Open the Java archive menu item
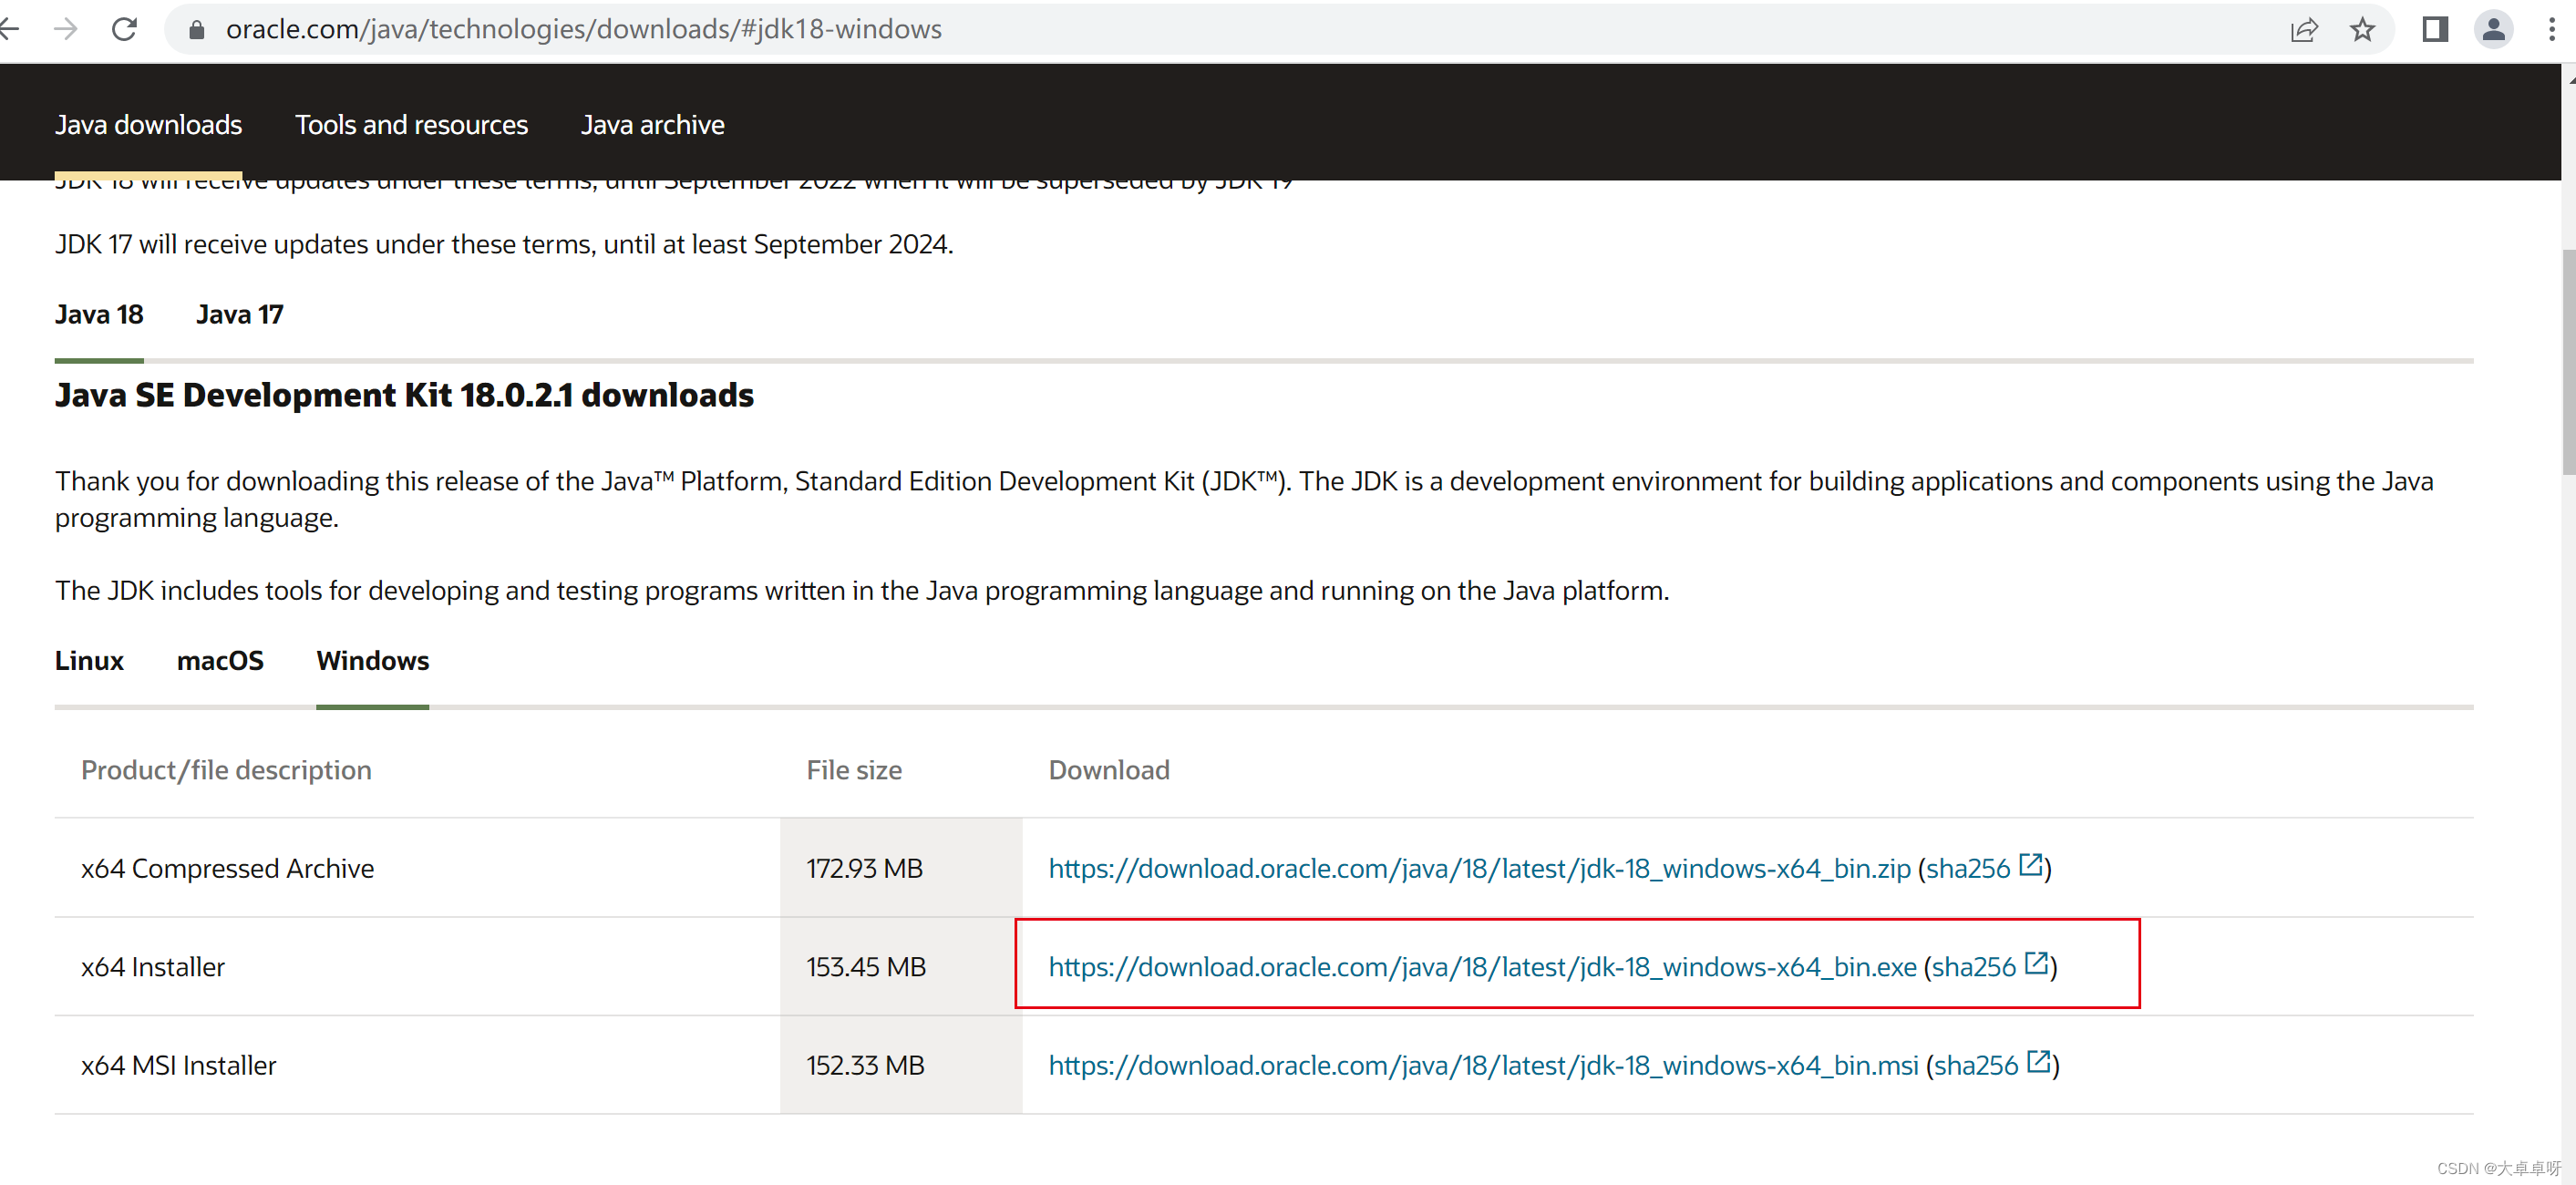The width and height of the screenshot is (2576, 1185). tap(652, 124)
